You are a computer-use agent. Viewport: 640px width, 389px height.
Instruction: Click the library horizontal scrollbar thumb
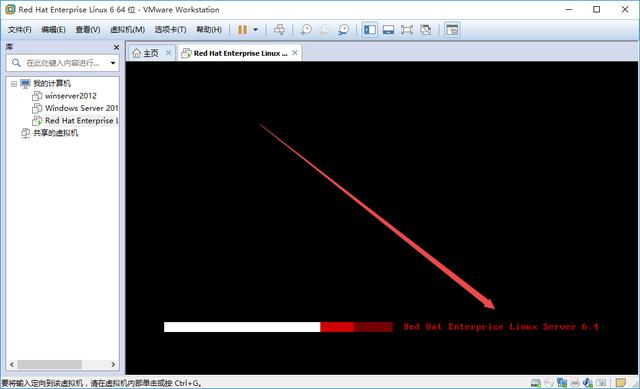pos(49,364)
